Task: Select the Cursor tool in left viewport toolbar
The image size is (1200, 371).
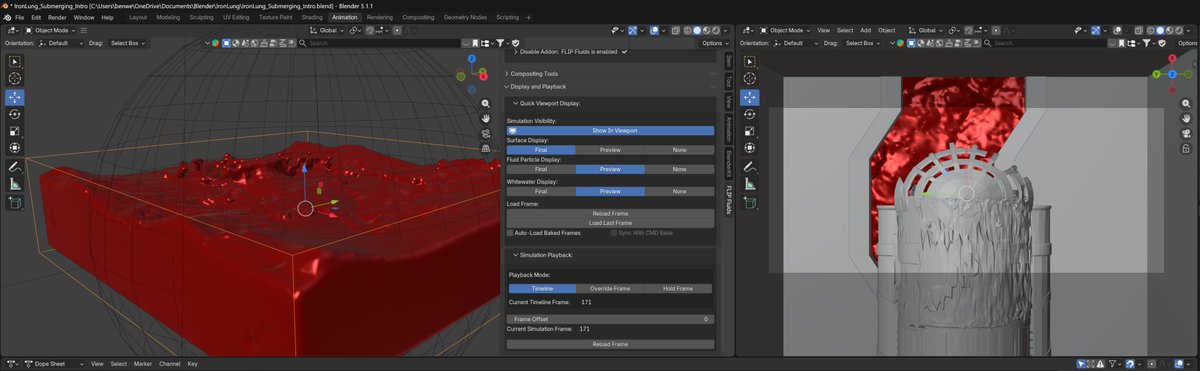Action: coord(15,78)
